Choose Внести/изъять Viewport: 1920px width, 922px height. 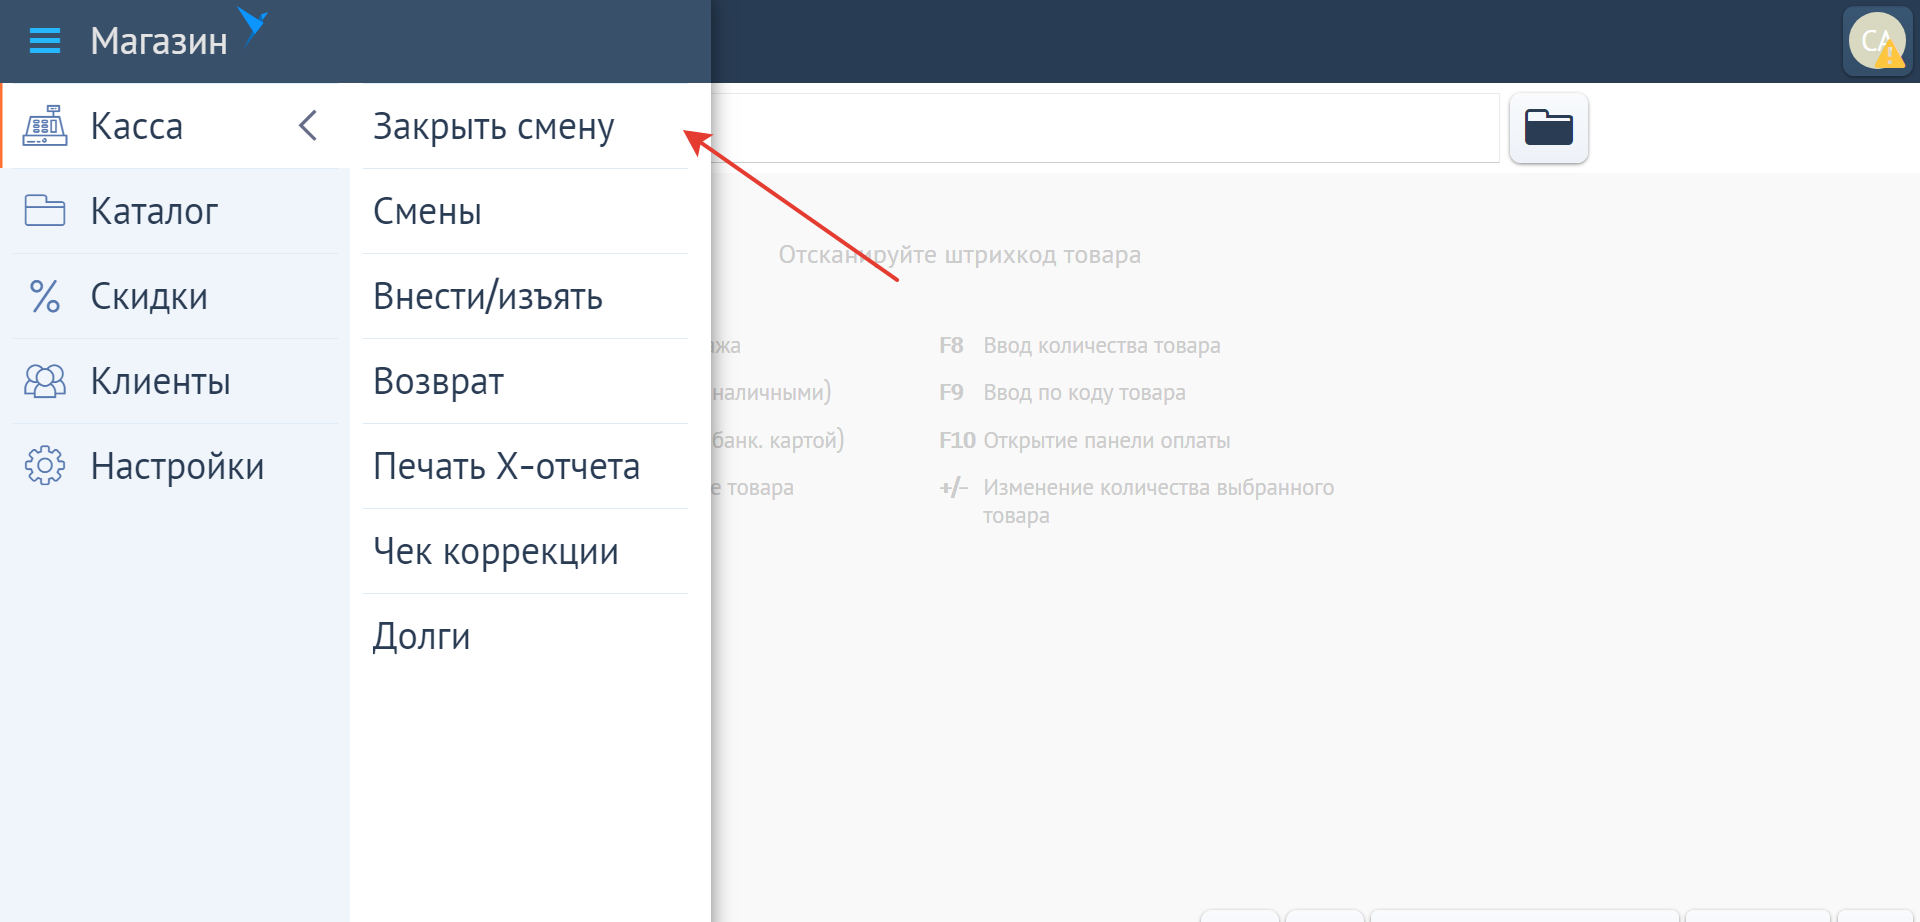click(526, 296)
